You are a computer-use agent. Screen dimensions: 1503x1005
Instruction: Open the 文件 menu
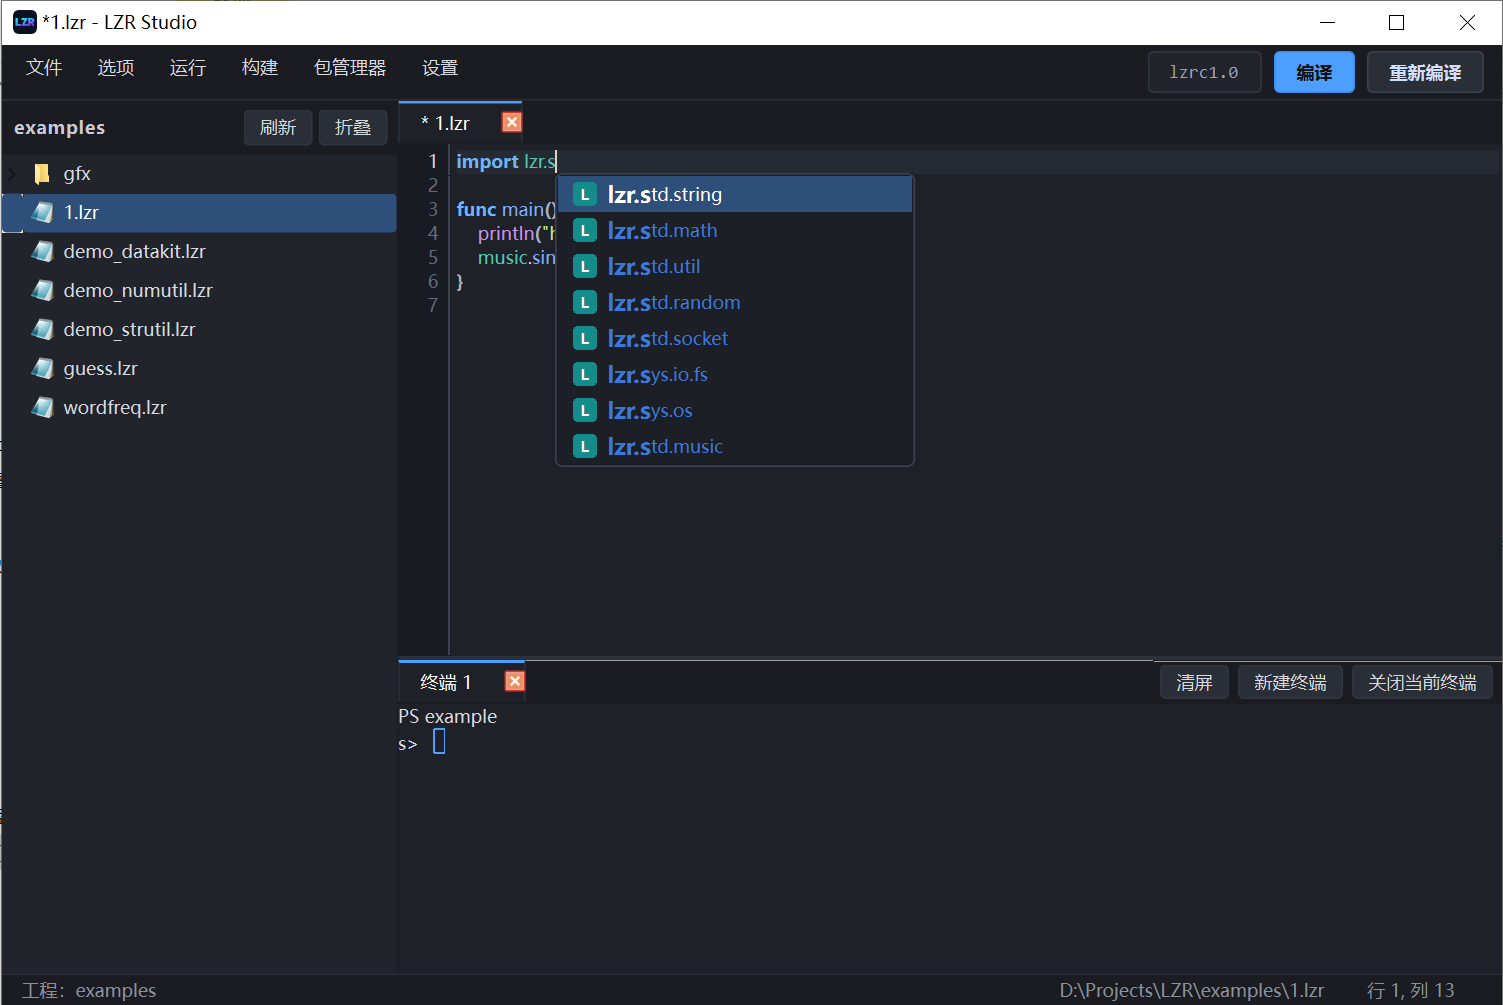click(44, 68)
